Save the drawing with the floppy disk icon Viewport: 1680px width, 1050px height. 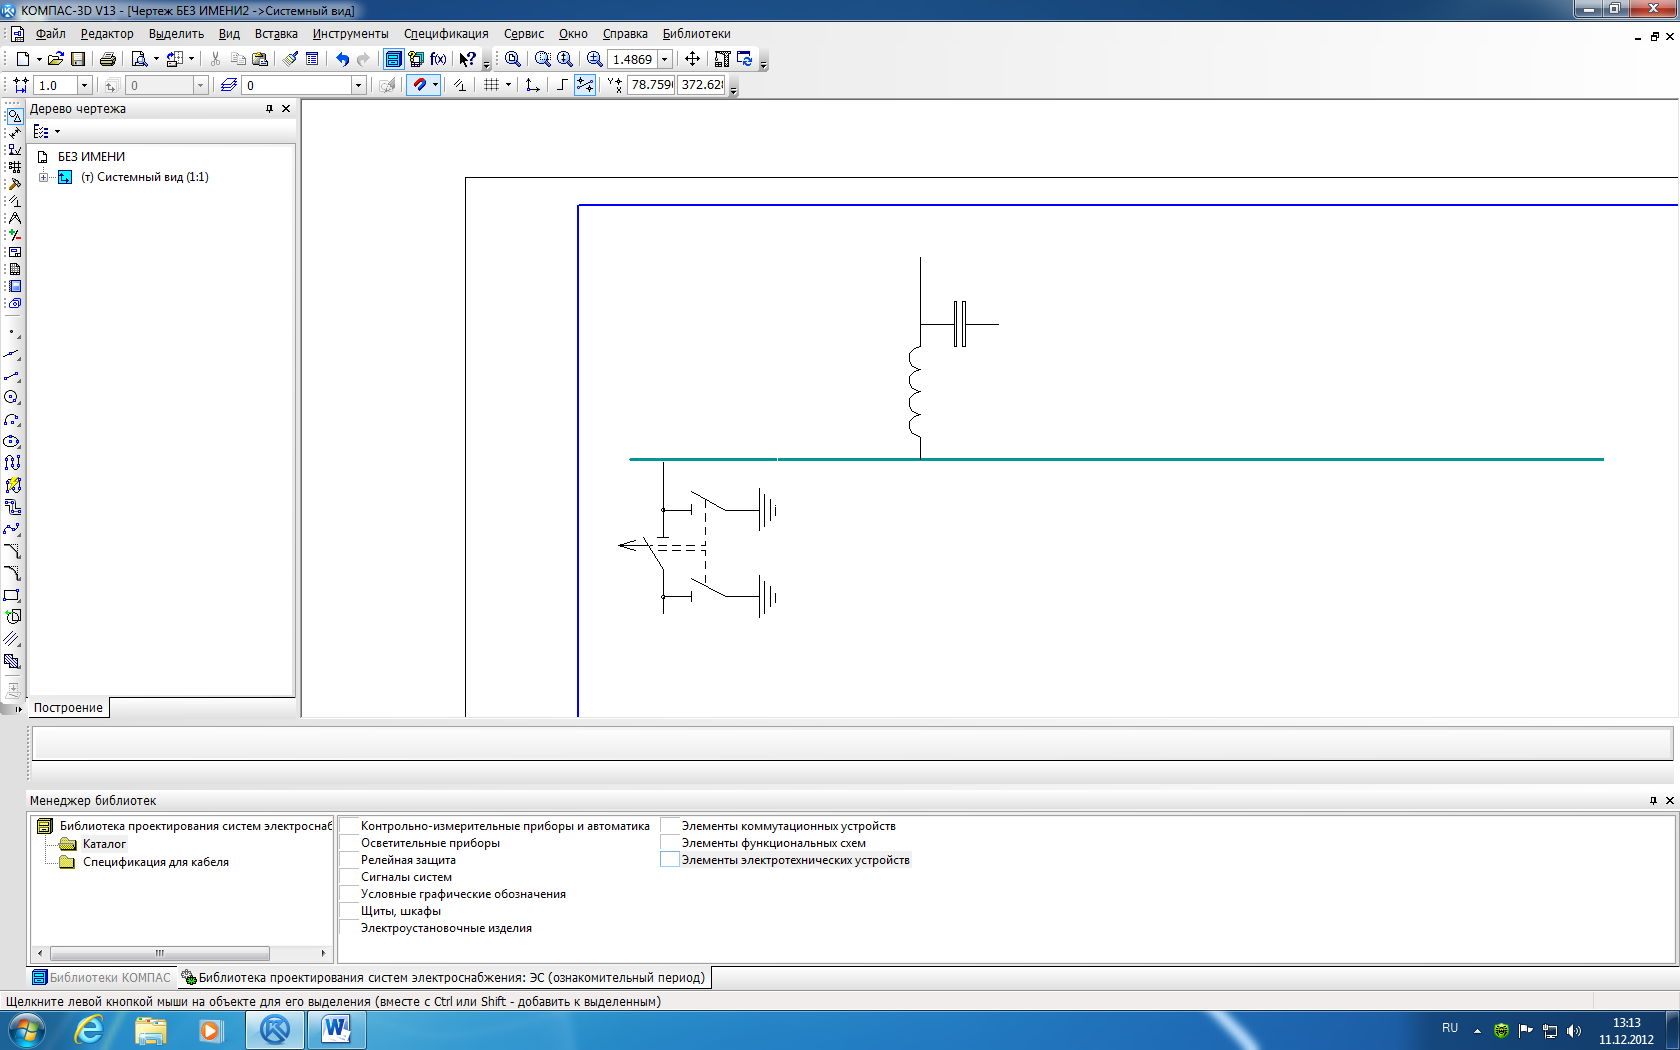[78, 59]
